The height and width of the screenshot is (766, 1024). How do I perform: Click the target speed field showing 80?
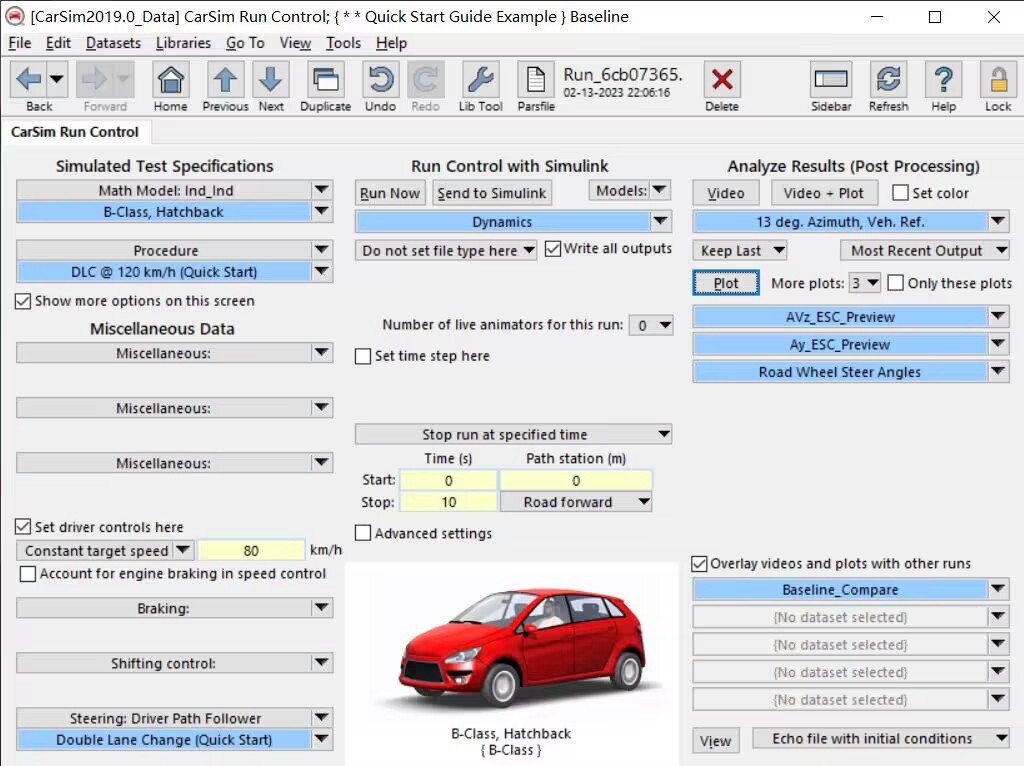pyautogui.click(x=251, y=551)
